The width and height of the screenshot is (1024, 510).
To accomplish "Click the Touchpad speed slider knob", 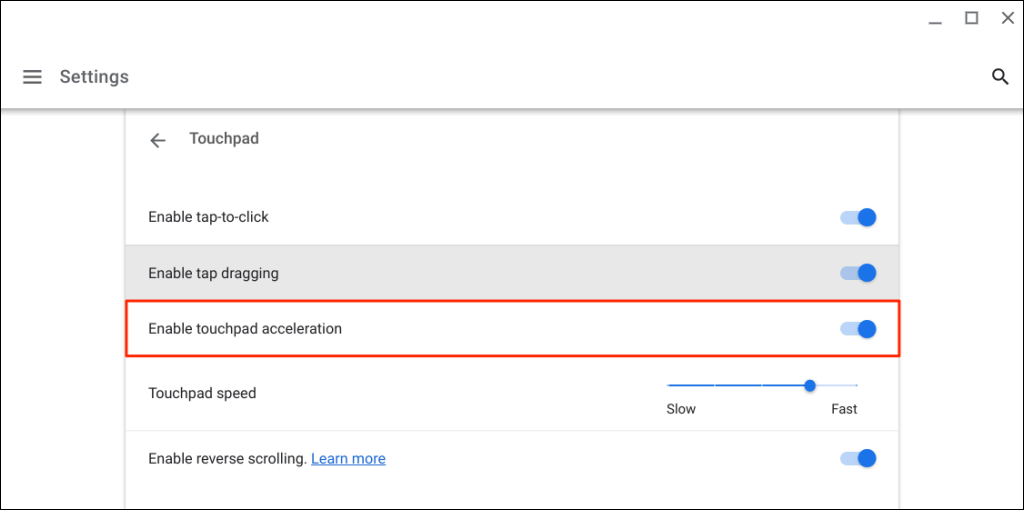I will point(810,385).
